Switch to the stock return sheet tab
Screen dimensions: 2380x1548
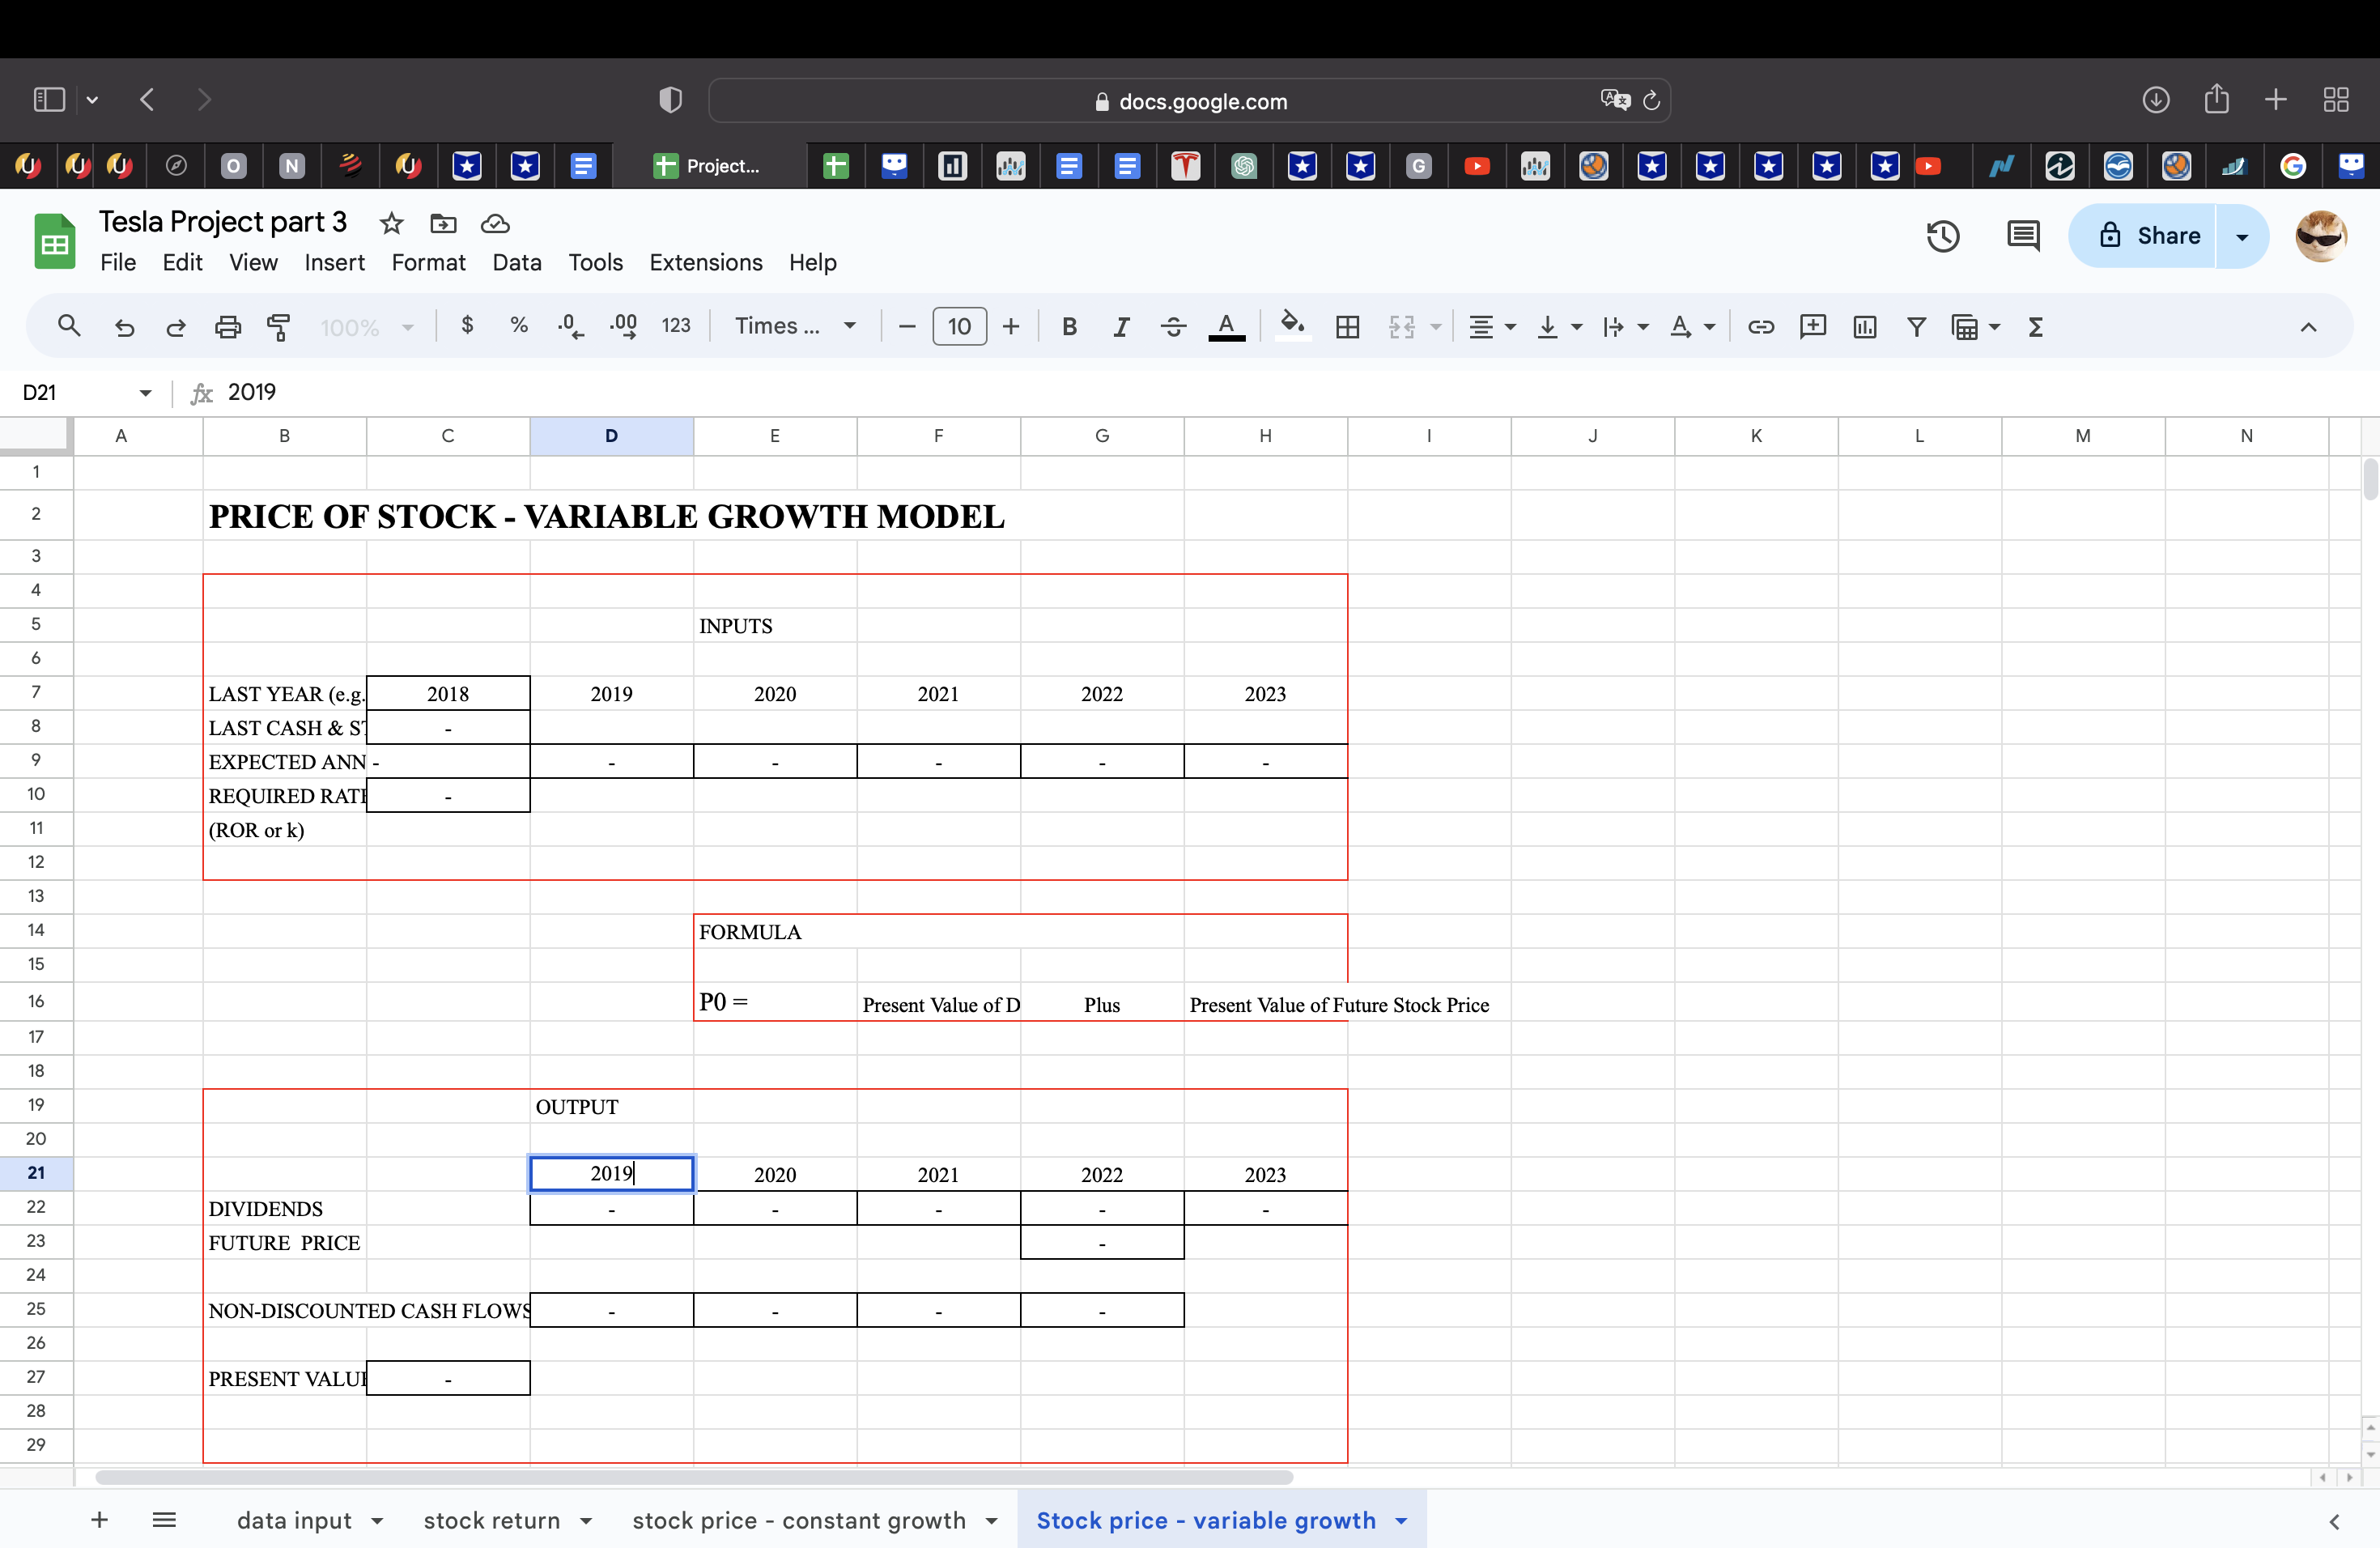[491, 1519]
